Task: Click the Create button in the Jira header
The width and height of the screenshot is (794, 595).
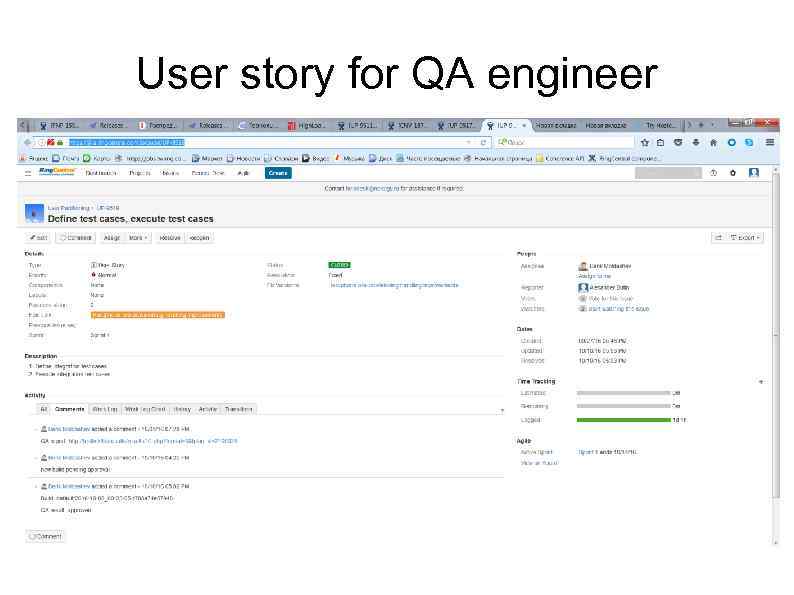Action: coord(277,173)
